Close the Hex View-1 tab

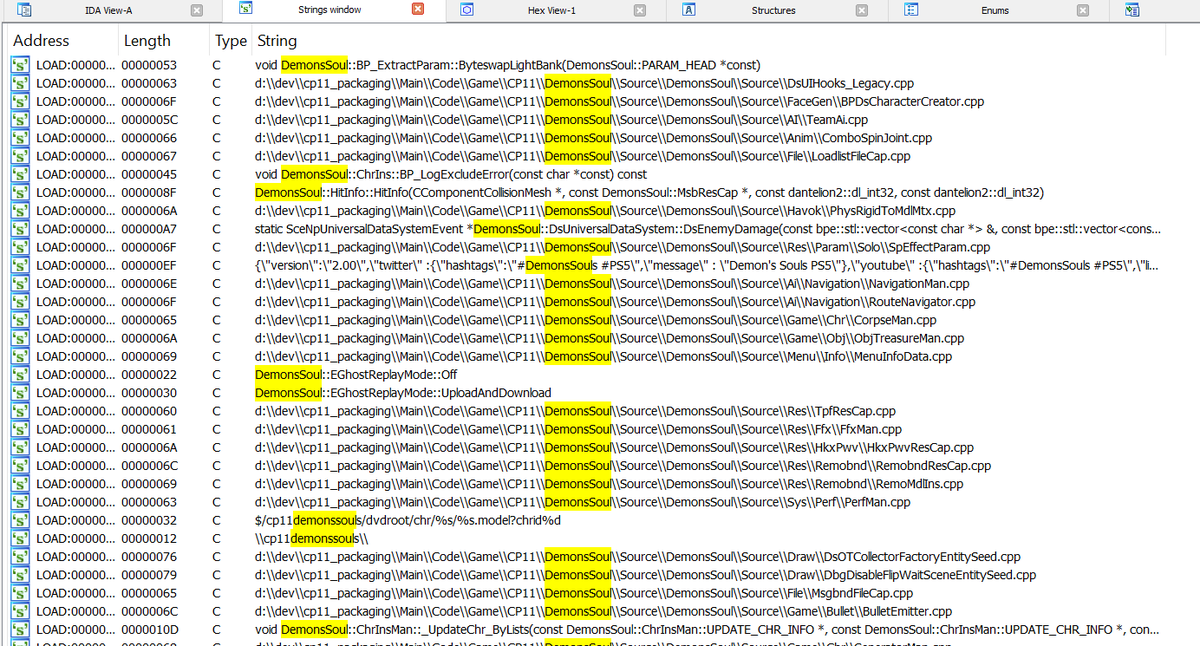pos(640,10)
